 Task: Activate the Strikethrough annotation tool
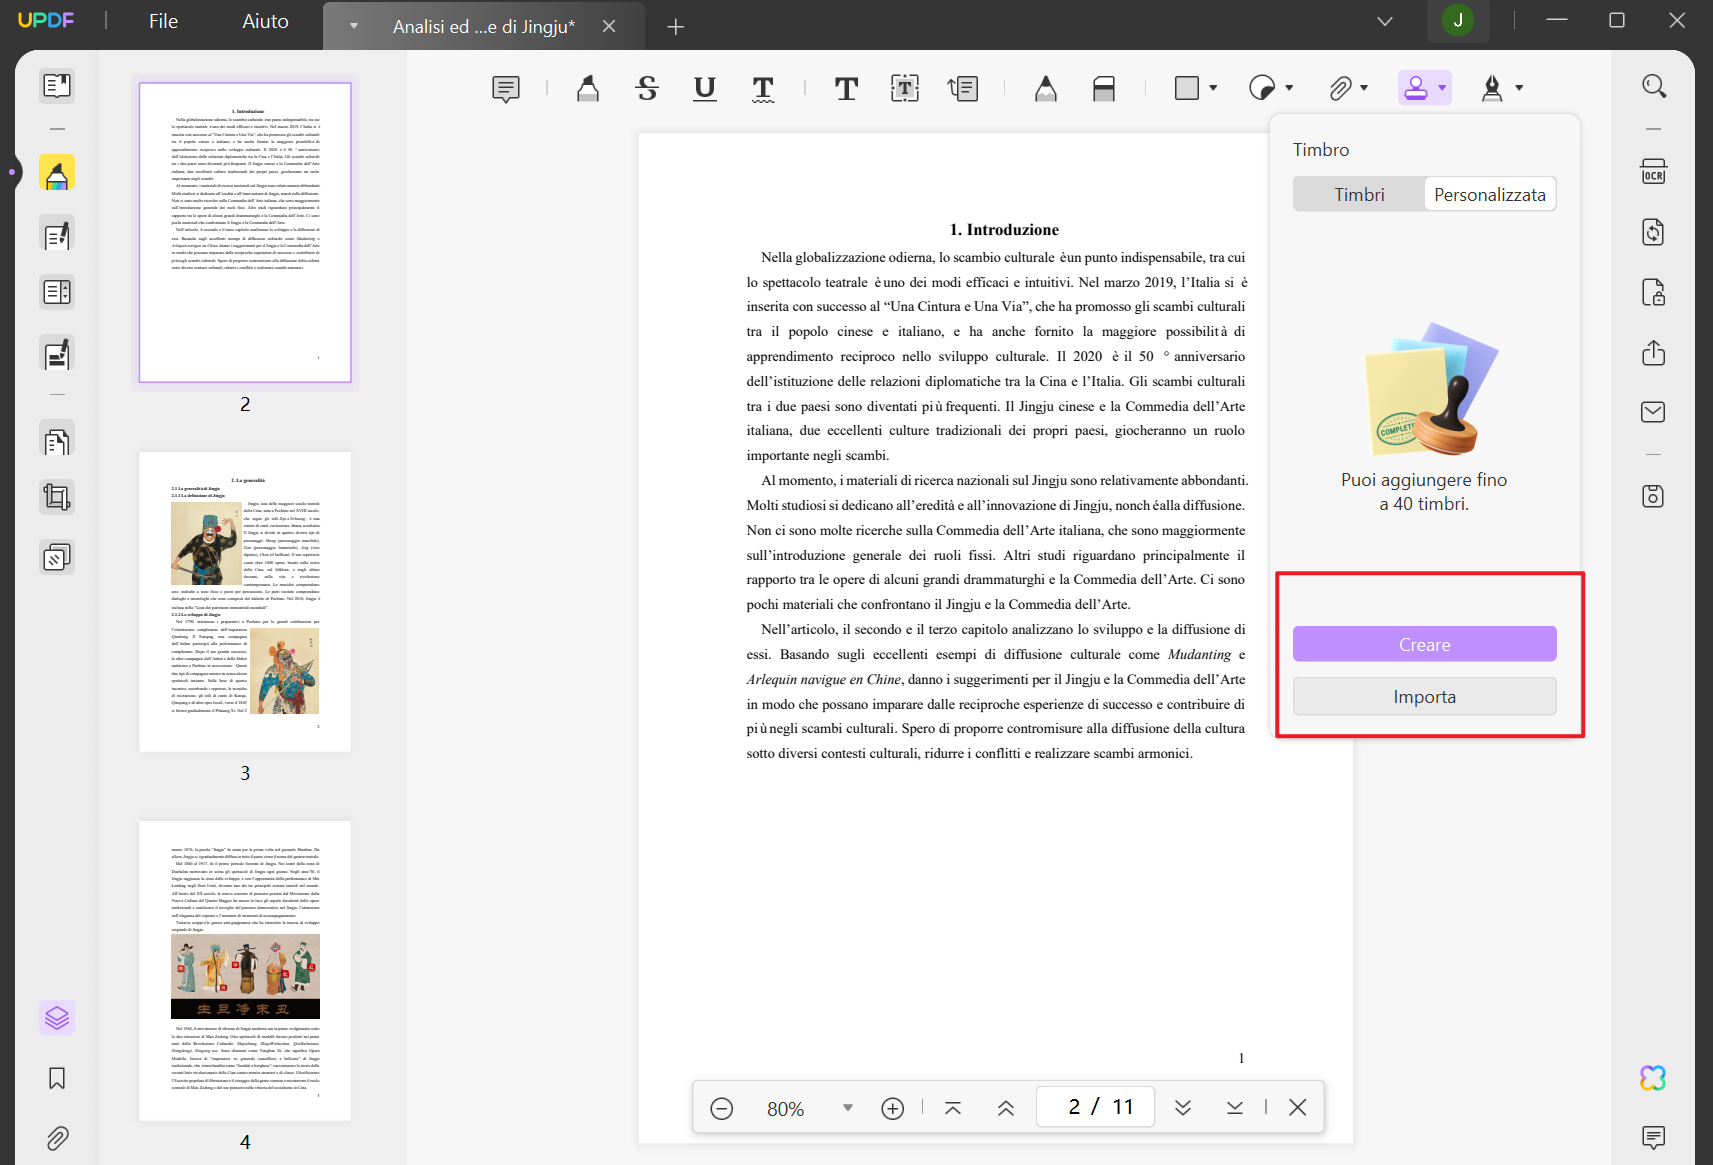coord(646,88)
